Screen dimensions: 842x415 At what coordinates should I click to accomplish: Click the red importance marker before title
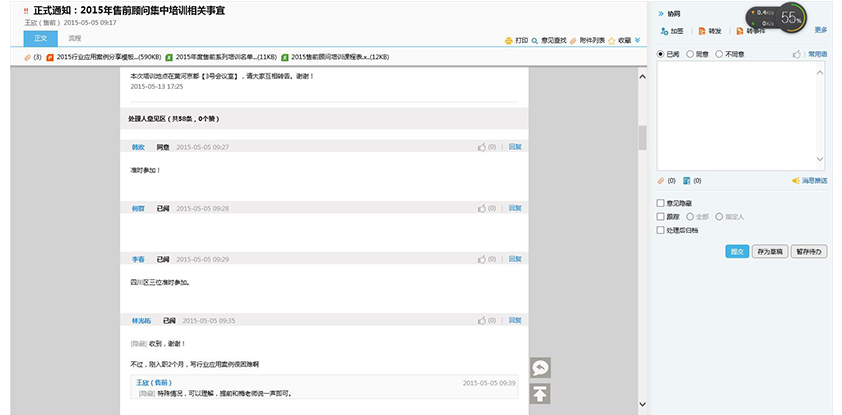click(26, 11)
